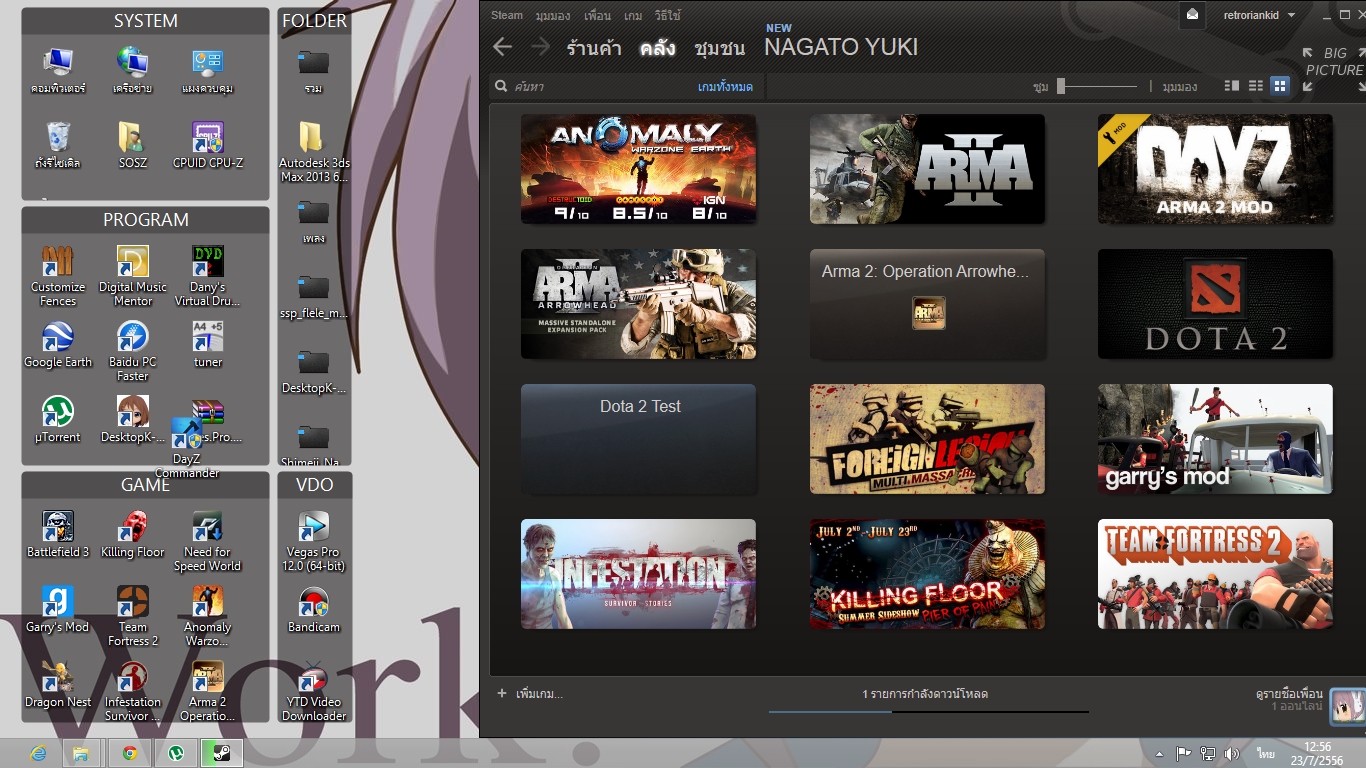Screen dimensions: 1366x768
Task: Select the grid view icon in Steam
Action: tap(1280, 87)
